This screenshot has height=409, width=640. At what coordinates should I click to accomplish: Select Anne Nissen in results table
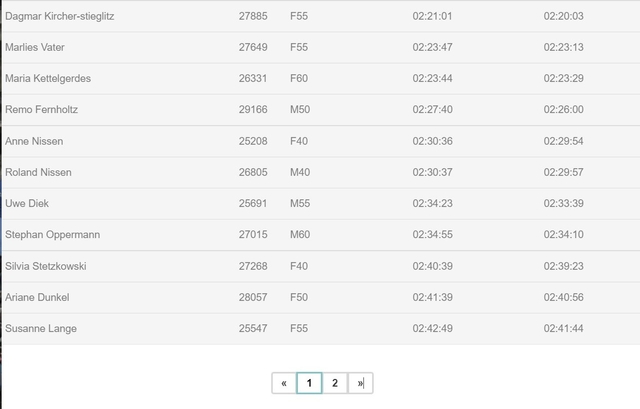coord(322,141)
